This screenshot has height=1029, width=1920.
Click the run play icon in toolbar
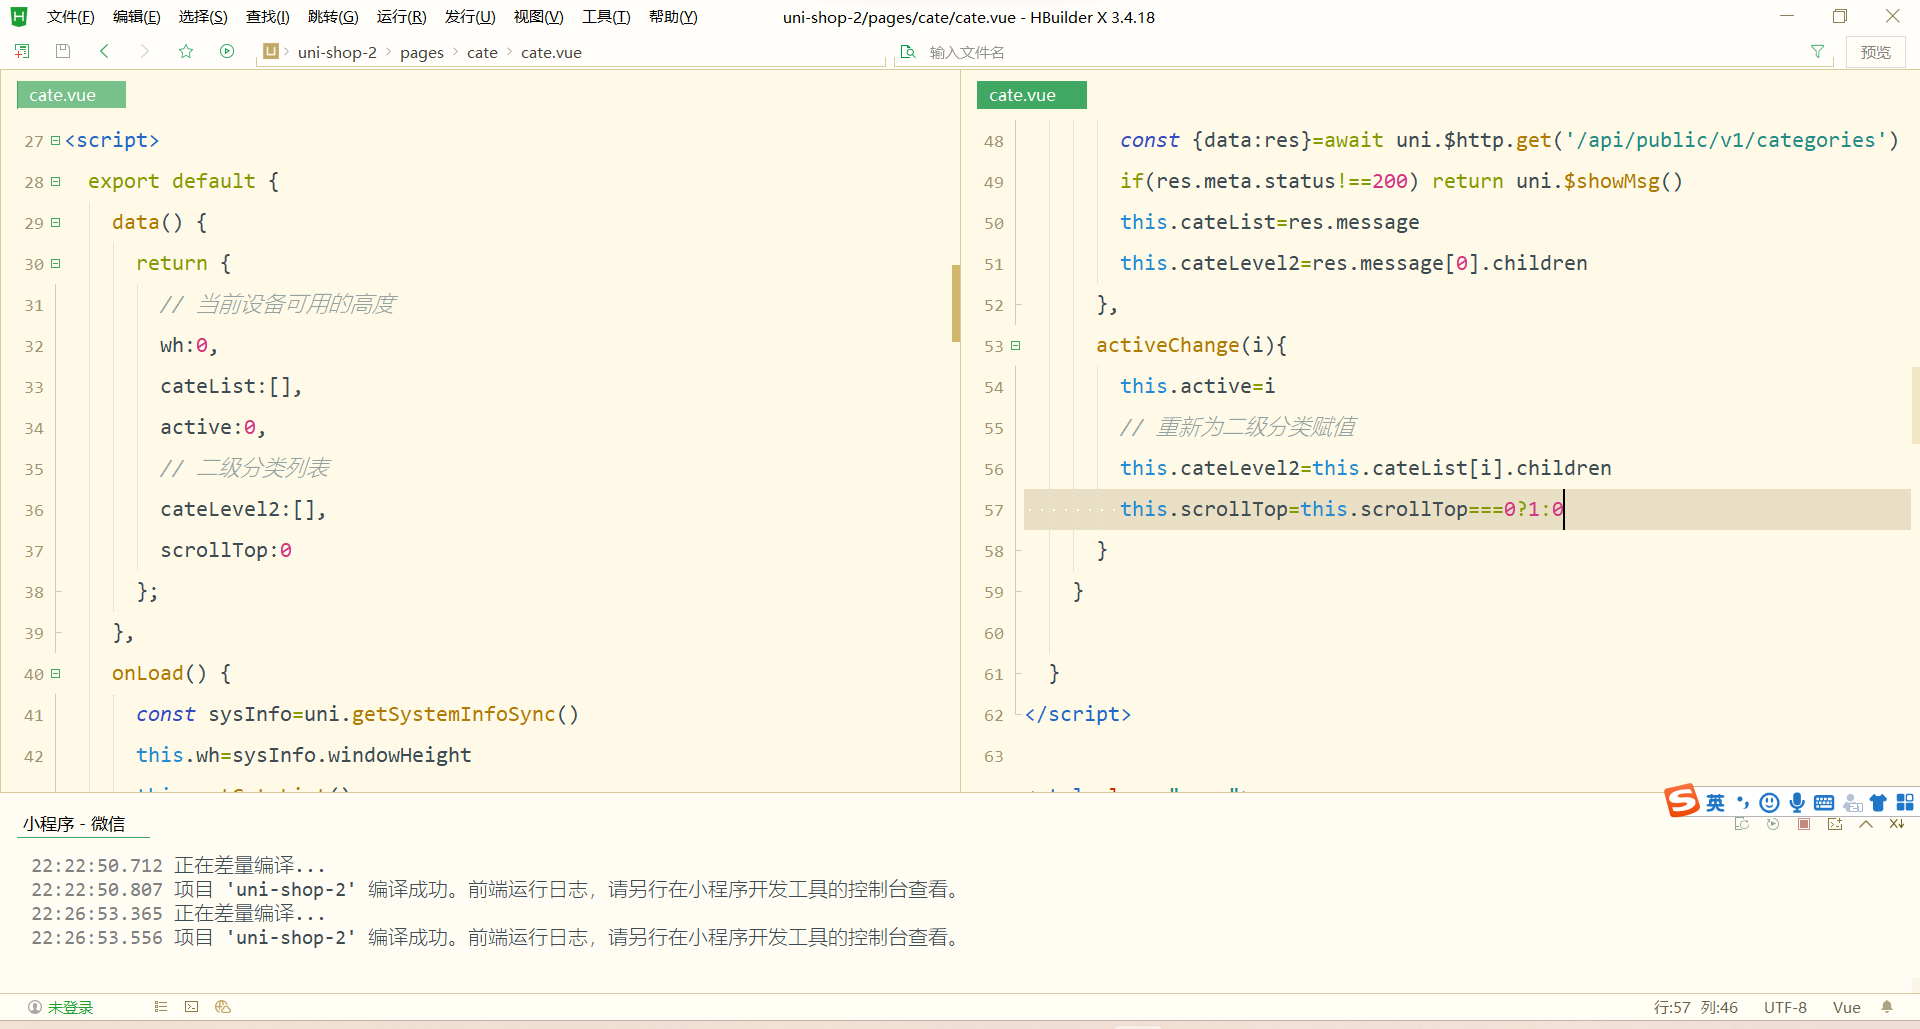coord(227,51)
